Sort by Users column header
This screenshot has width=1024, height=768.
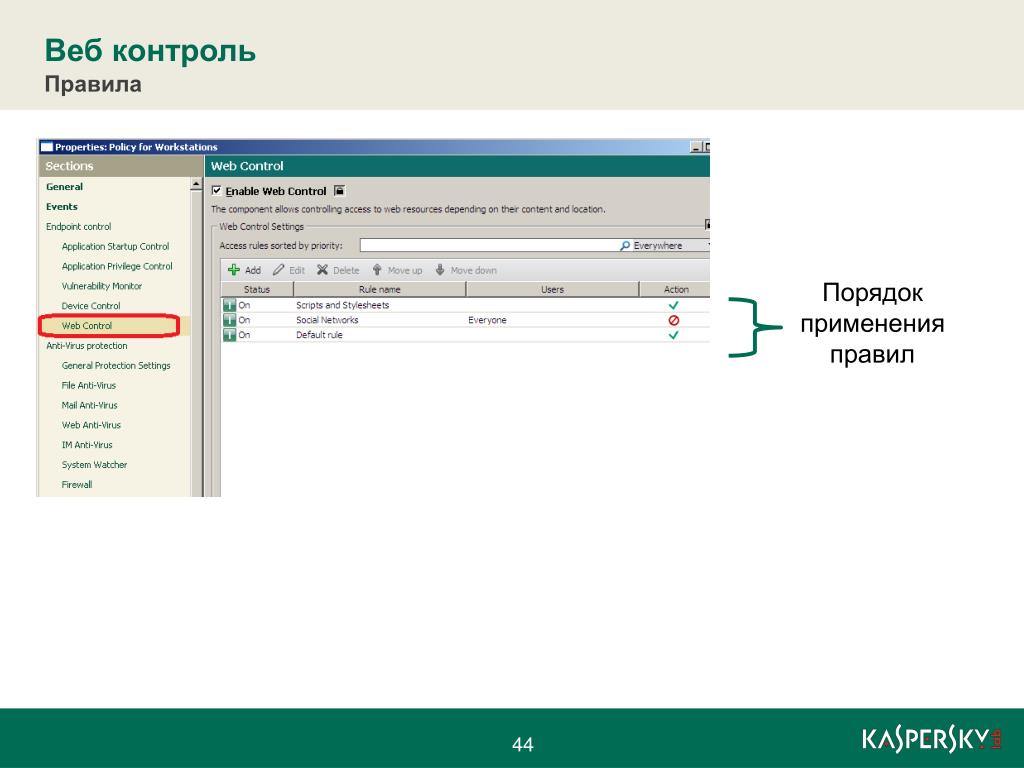pyautogui.click(x=552, y=289)
